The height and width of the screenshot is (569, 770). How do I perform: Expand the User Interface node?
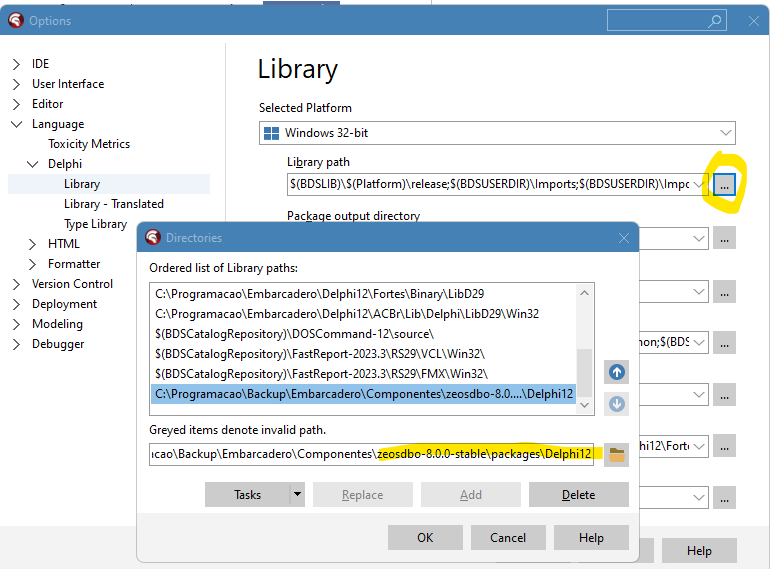pyautogui.click(x=16, y=84)
